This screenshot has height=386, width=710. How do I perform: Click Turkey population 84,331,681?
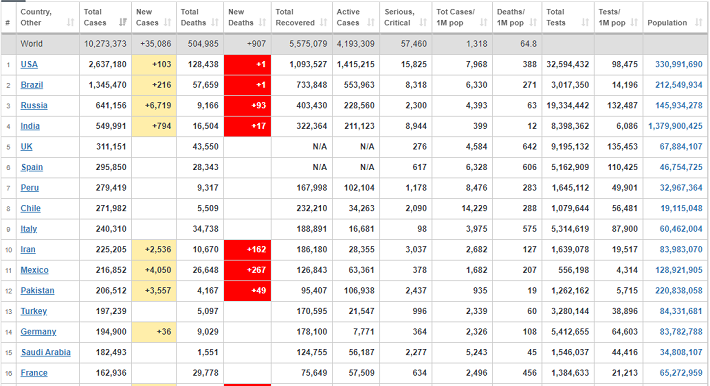681,311
